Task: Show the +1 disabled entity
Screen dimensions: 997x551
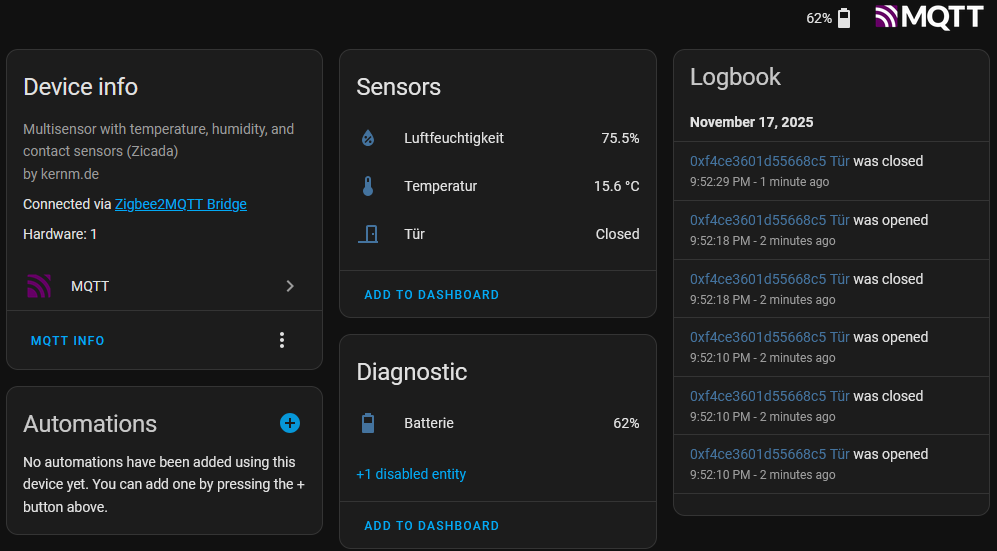Action: (411, 474)
